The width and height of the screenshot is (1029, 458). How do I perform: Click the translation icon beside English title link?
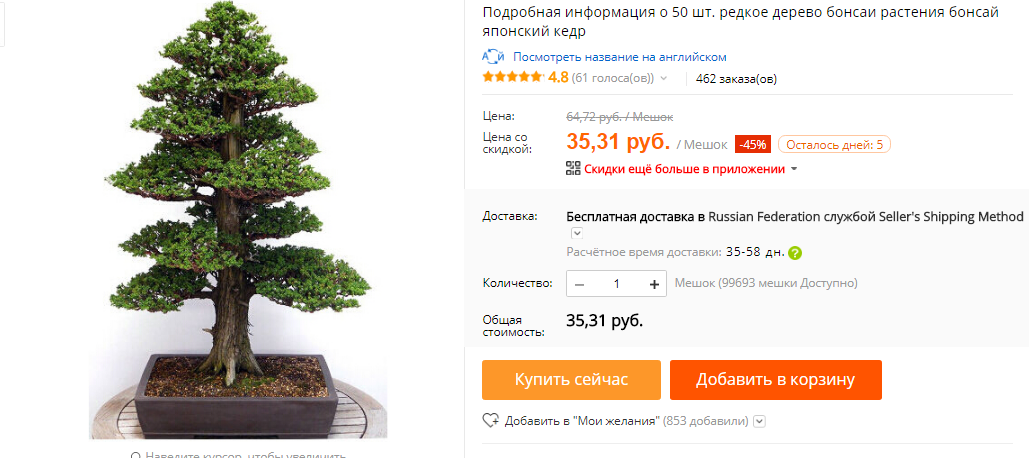click(494, 57)
